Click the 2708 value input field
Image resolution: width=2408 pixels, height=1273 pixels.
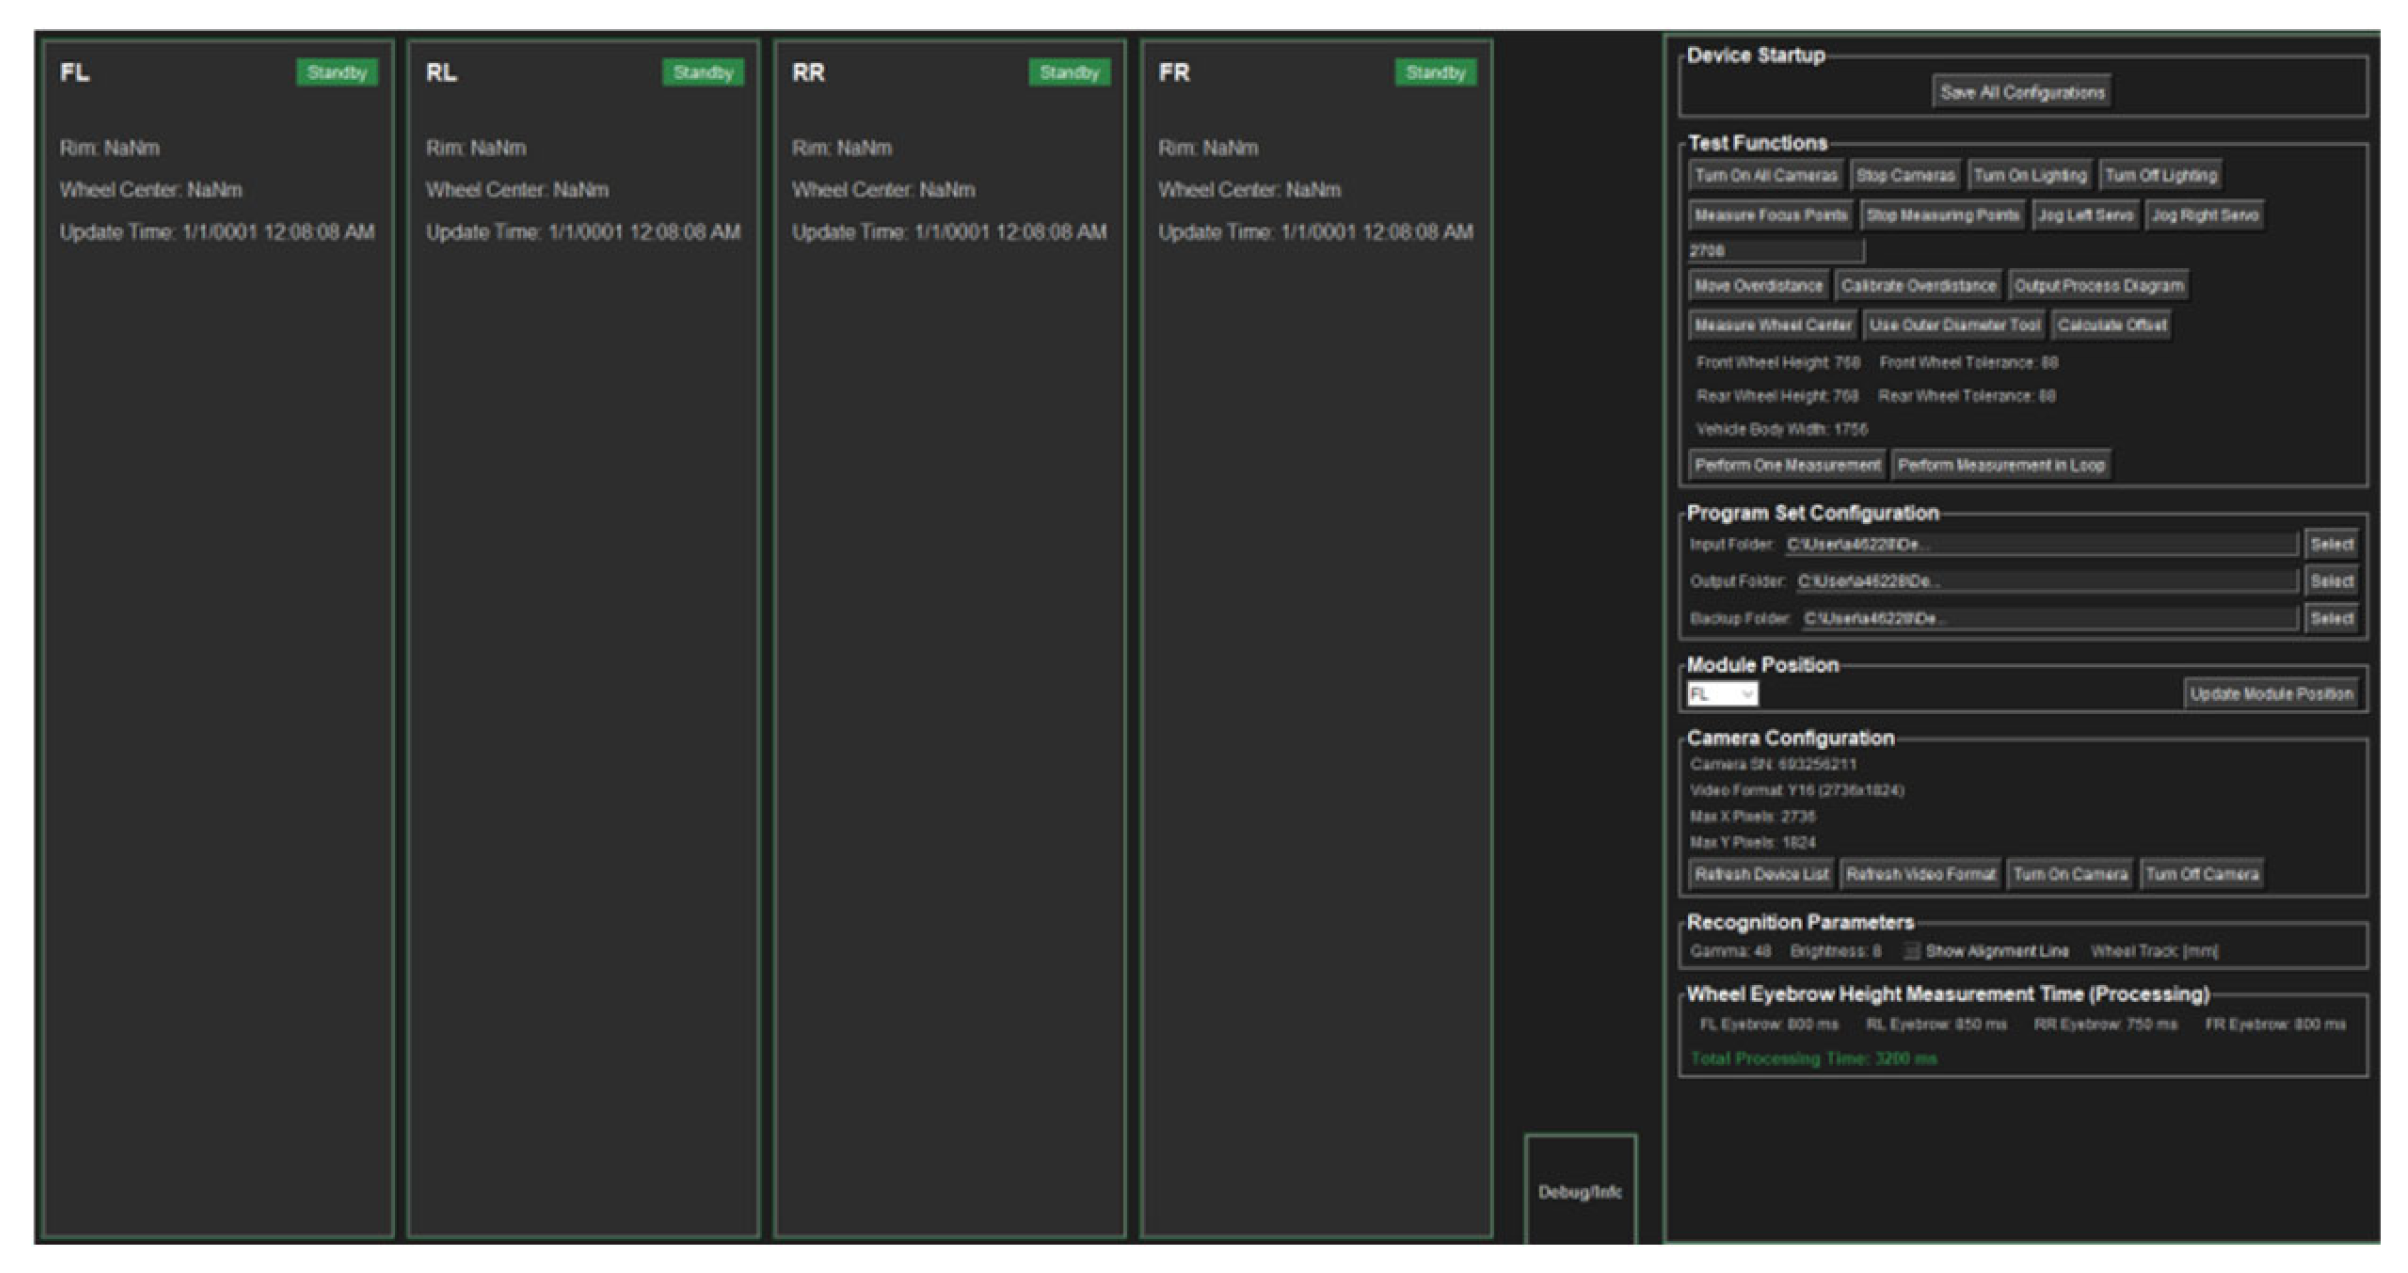(x=1775, y=251)
